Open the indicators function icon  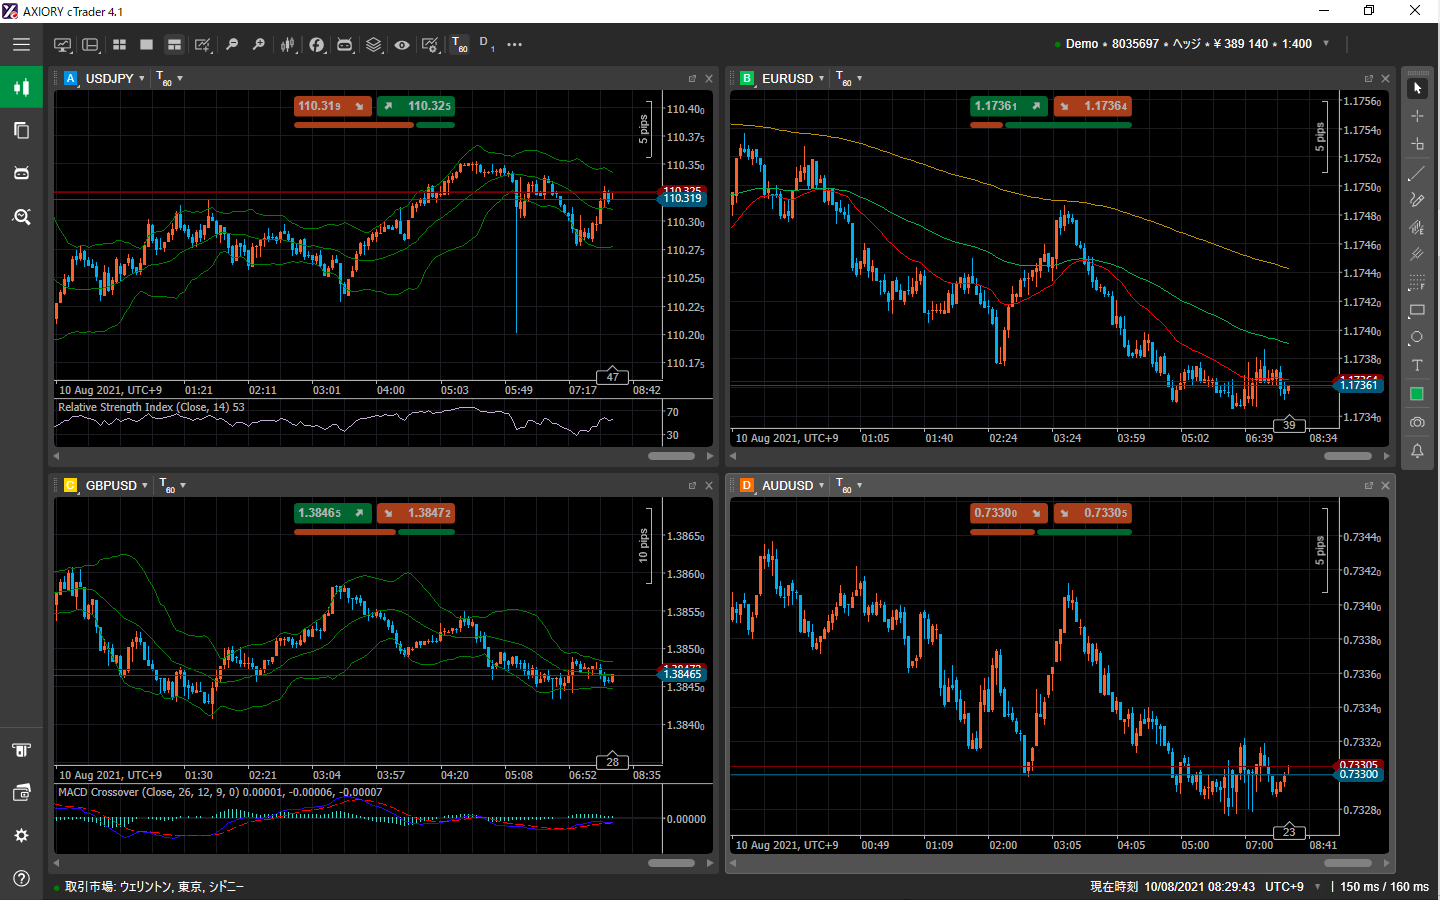[316, 44]
